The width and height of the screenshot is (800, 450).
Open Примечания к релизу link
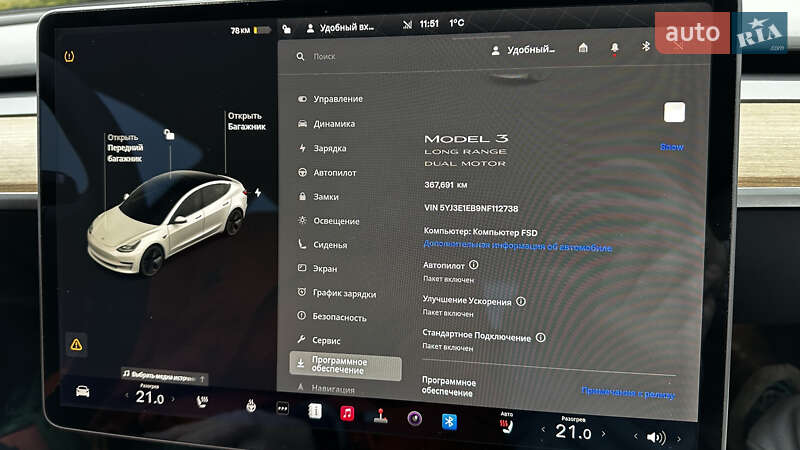[x=628, y=392]
